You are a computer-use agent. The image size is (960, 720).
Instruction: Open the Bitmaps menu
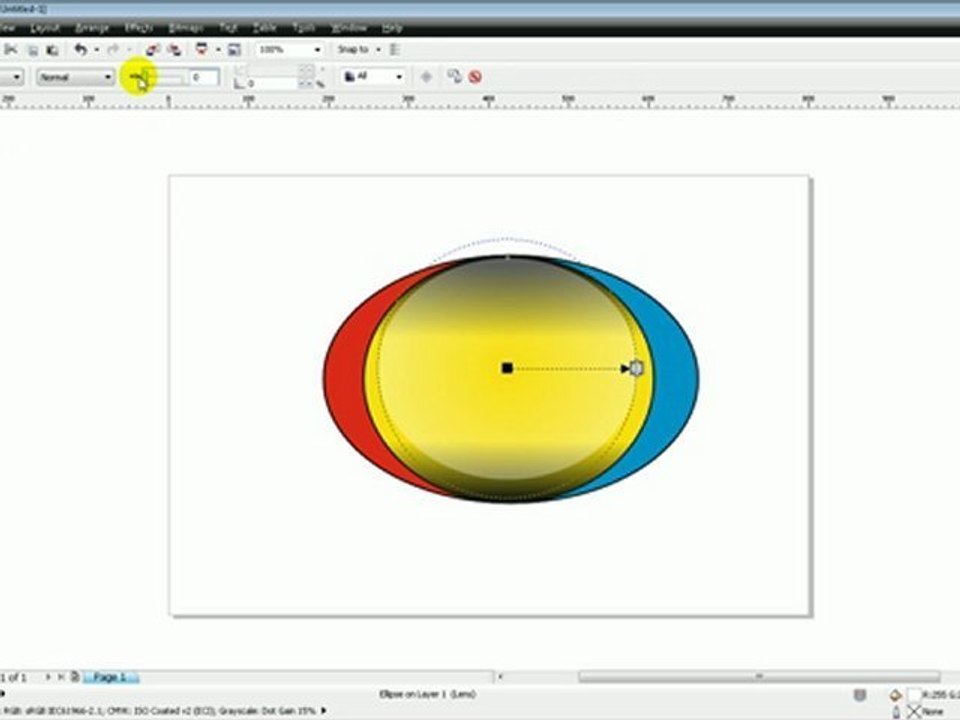click(x=186, y=28)
